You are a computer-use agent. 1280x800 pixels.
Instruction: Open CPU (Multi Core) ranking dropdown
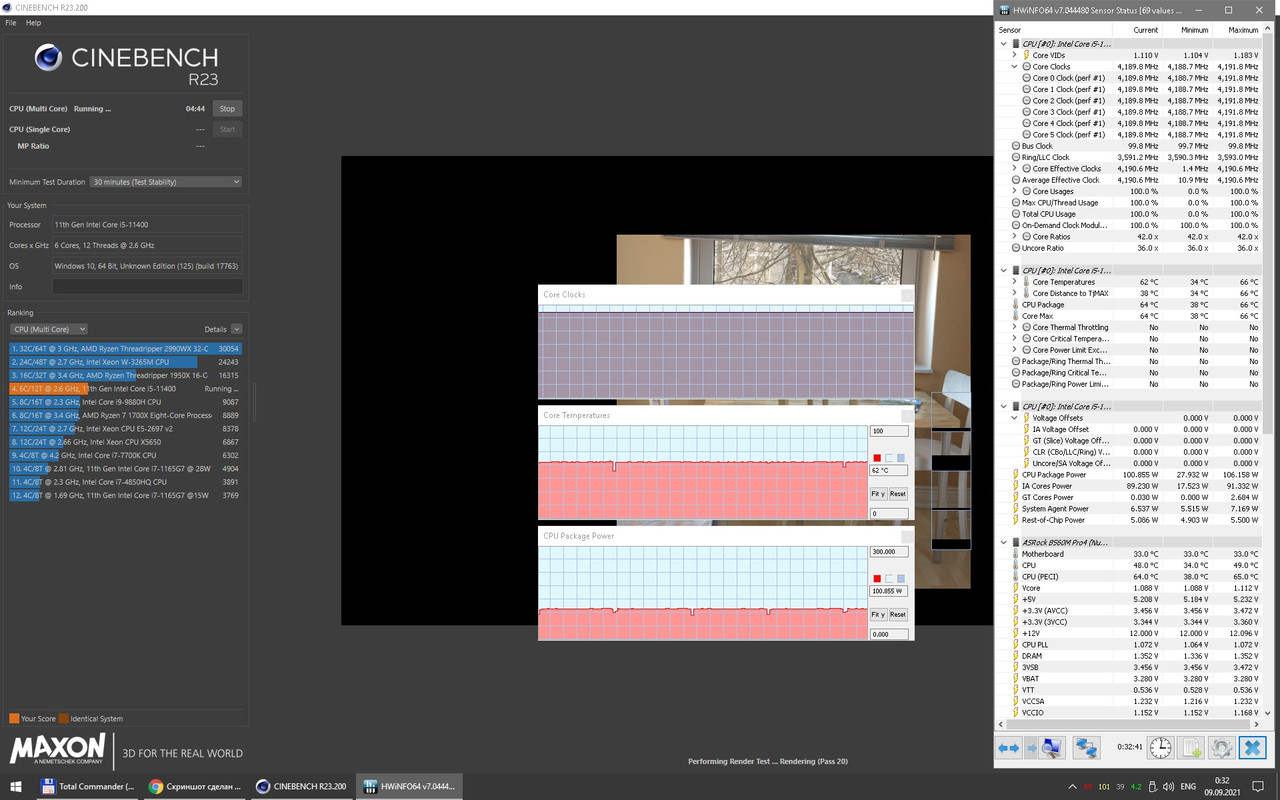49,329
